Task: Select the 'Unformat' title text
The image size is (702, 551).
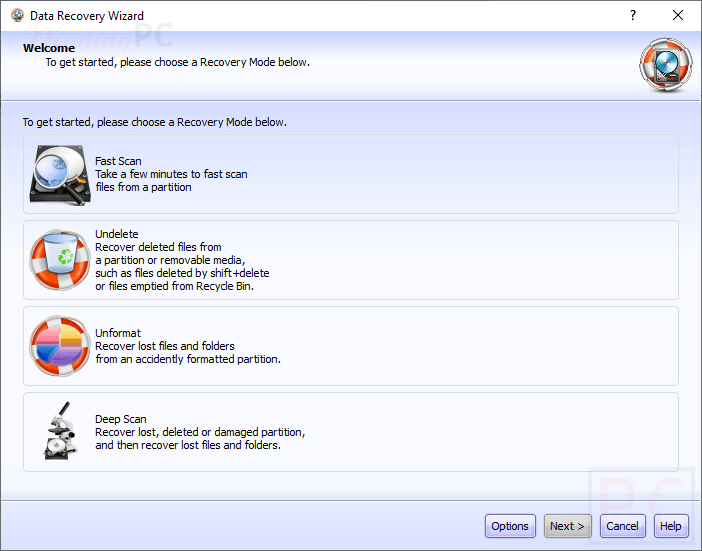Action: pyautogui.click(x=118, y=333)
